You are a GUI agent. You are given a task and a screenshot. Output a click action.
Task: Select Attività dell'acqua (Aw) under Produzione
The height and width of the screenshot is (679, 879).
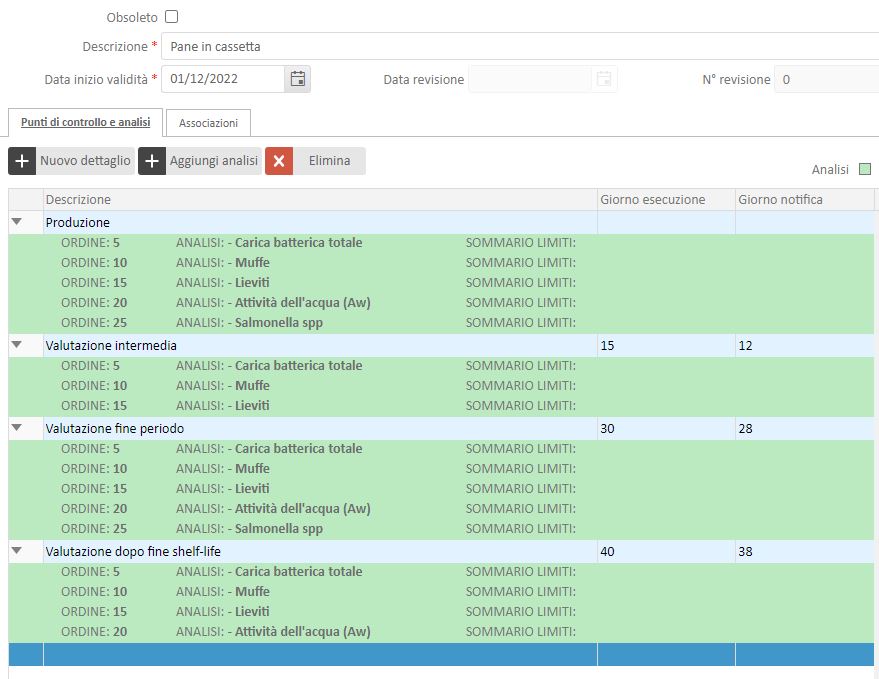pos(441,303)
